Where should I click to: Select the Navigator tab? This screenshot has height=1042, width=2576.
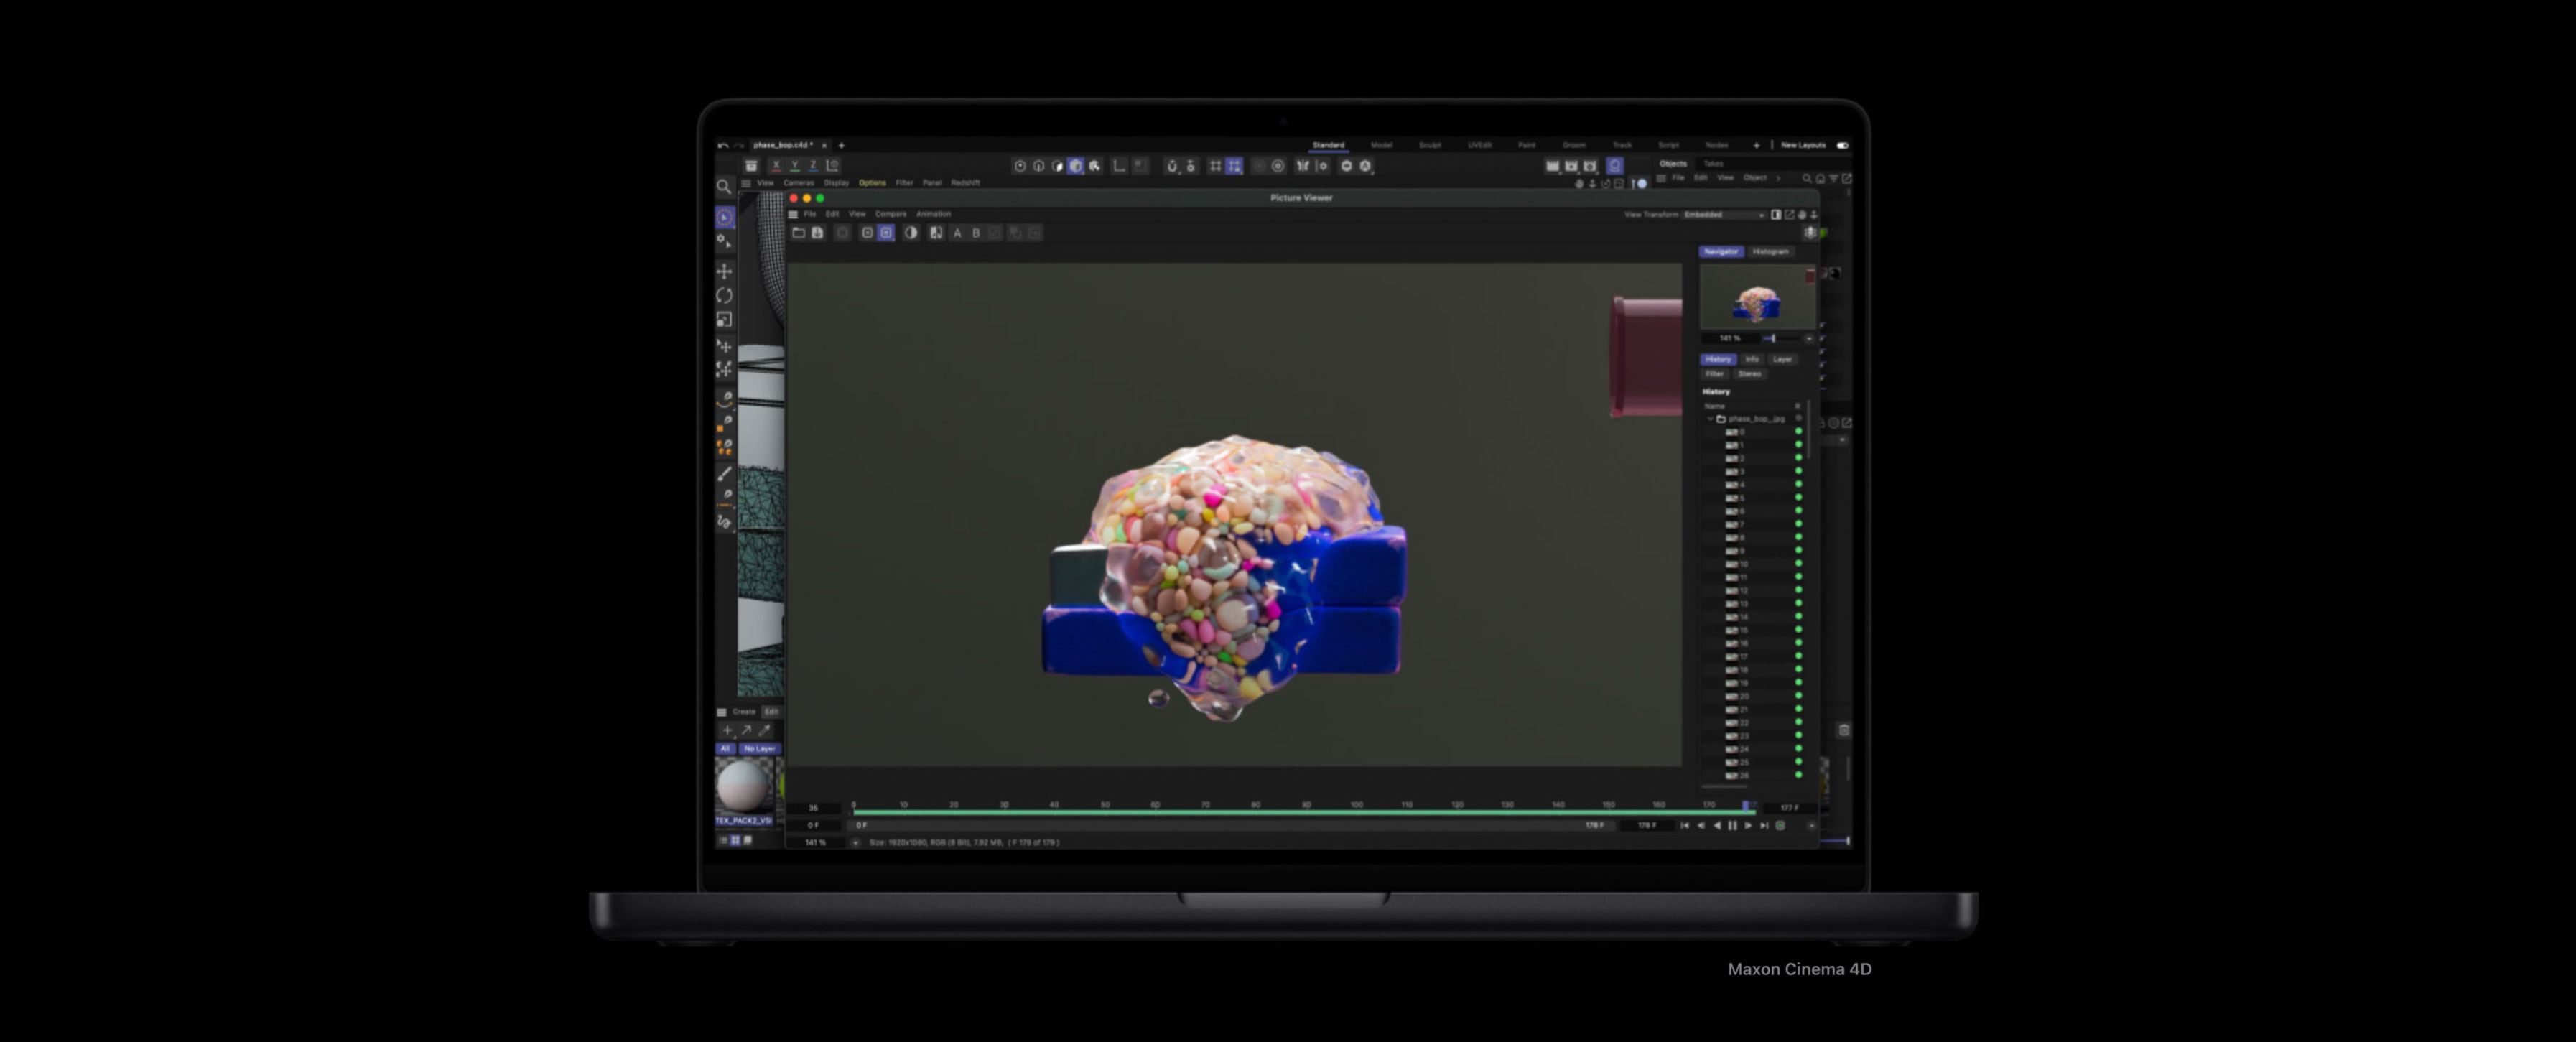[1721, 252]
